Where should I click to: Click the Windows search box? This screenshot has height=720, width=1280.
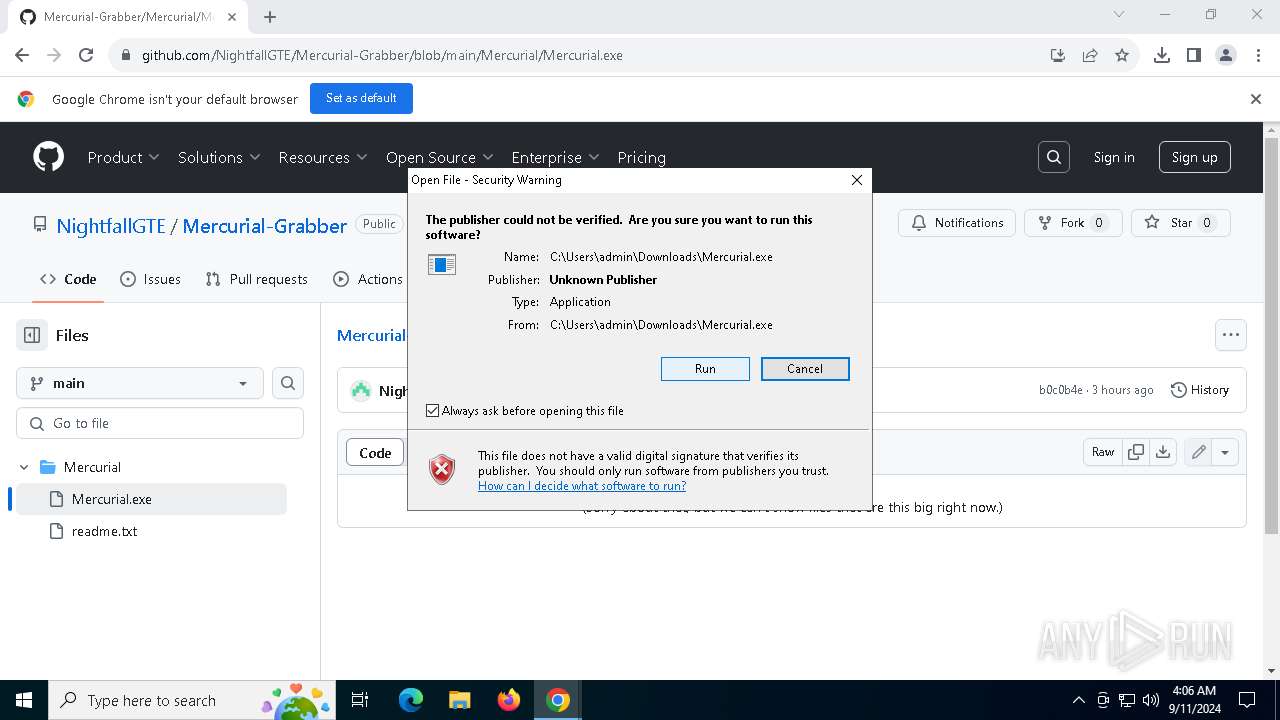tap(190, 700)
